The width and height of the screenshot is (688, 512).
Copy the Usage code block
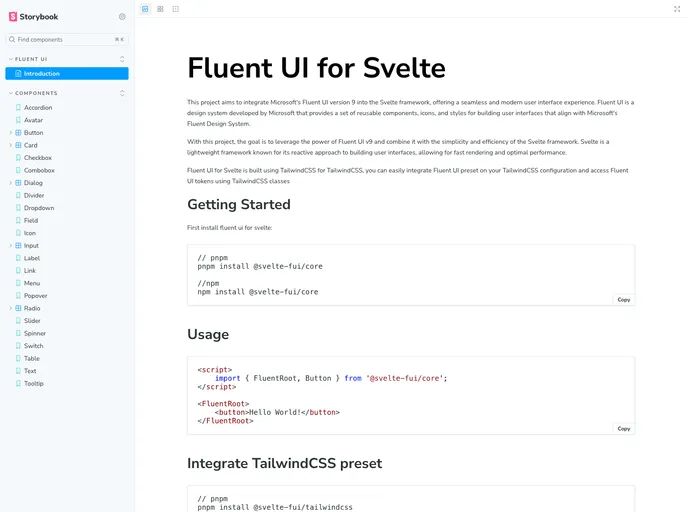624,429
